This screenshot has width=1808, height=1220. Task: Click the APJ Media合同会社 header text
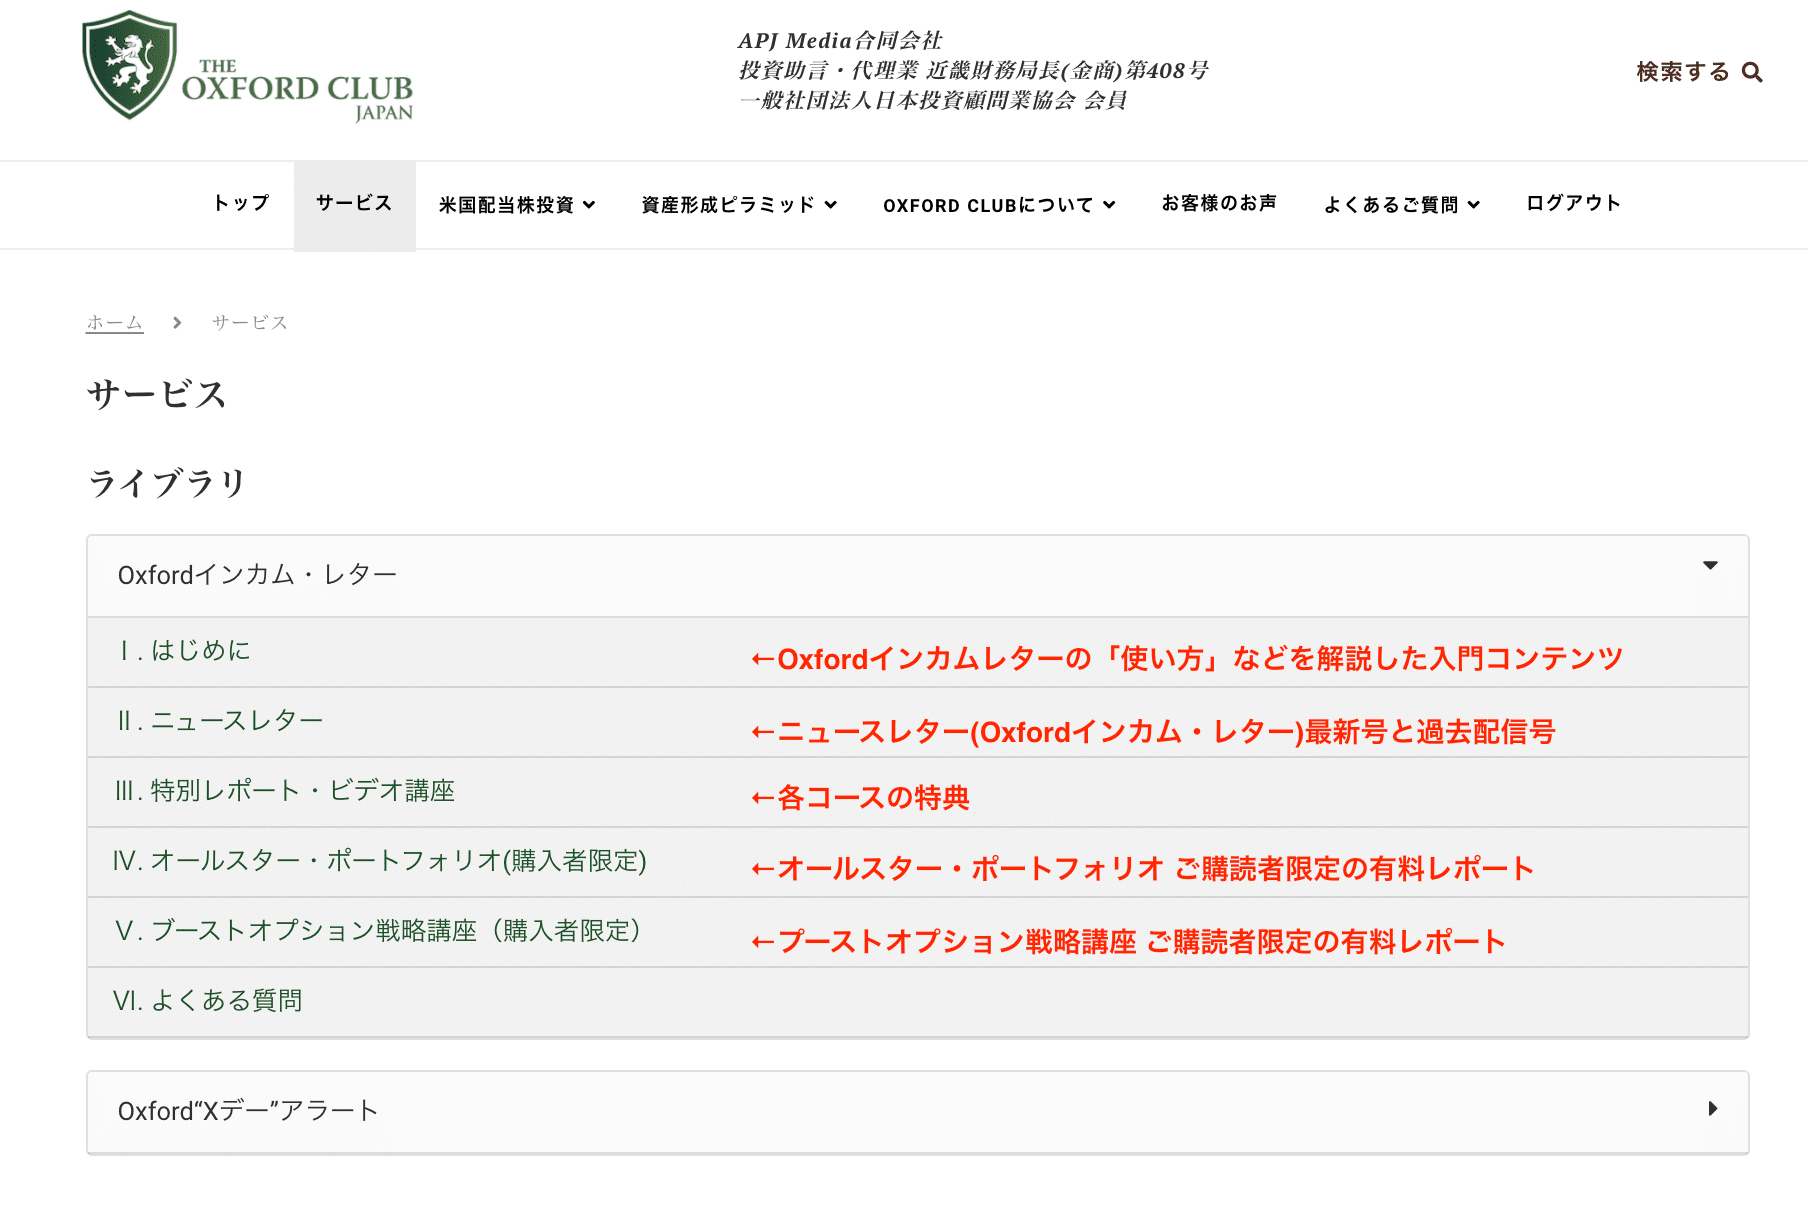click(x=840, y=40)
